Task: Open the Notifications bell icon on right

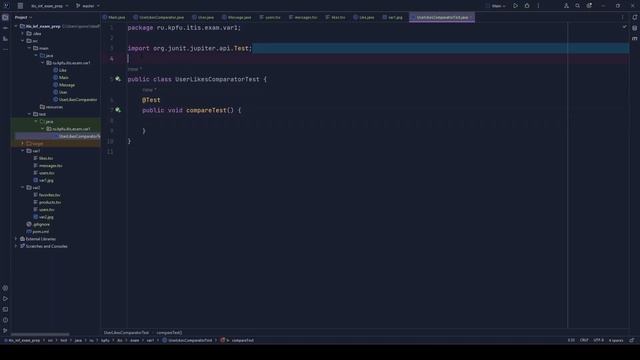Action: click(x=635, y=17)
